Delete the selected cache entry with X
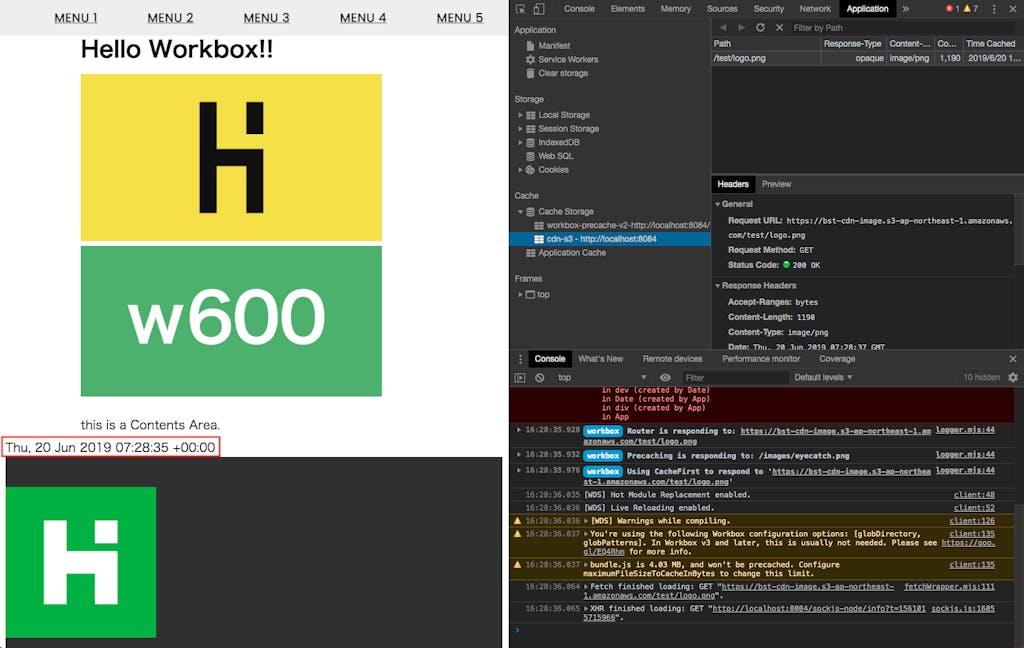 coord(779,27)
